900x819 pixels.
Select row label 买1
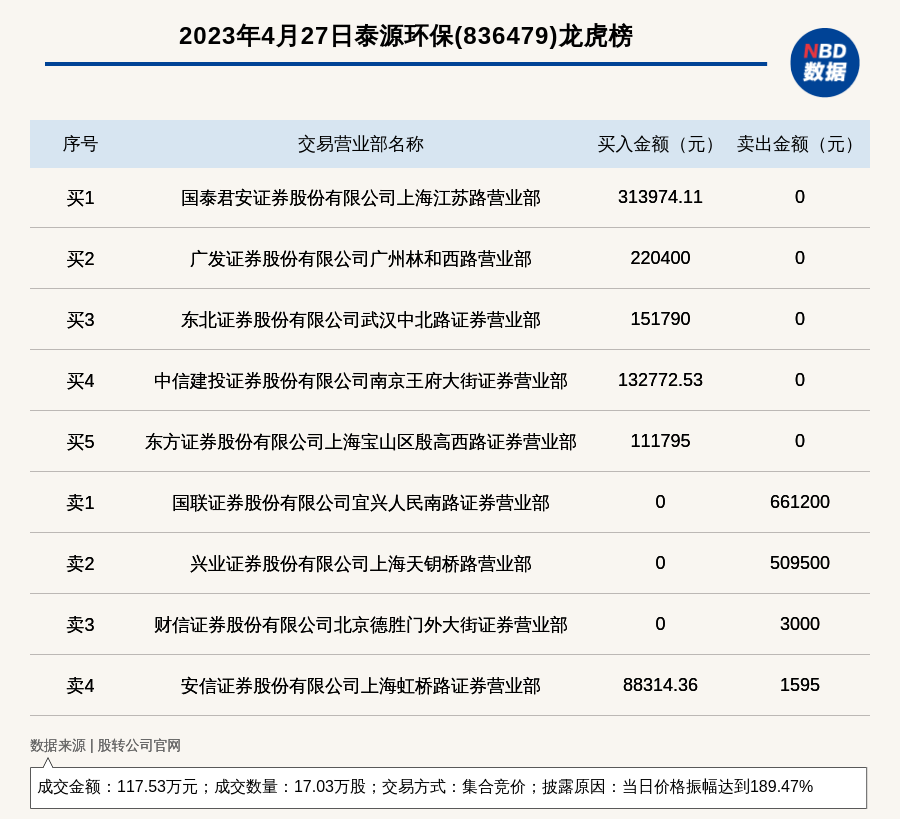click(80, 198)
